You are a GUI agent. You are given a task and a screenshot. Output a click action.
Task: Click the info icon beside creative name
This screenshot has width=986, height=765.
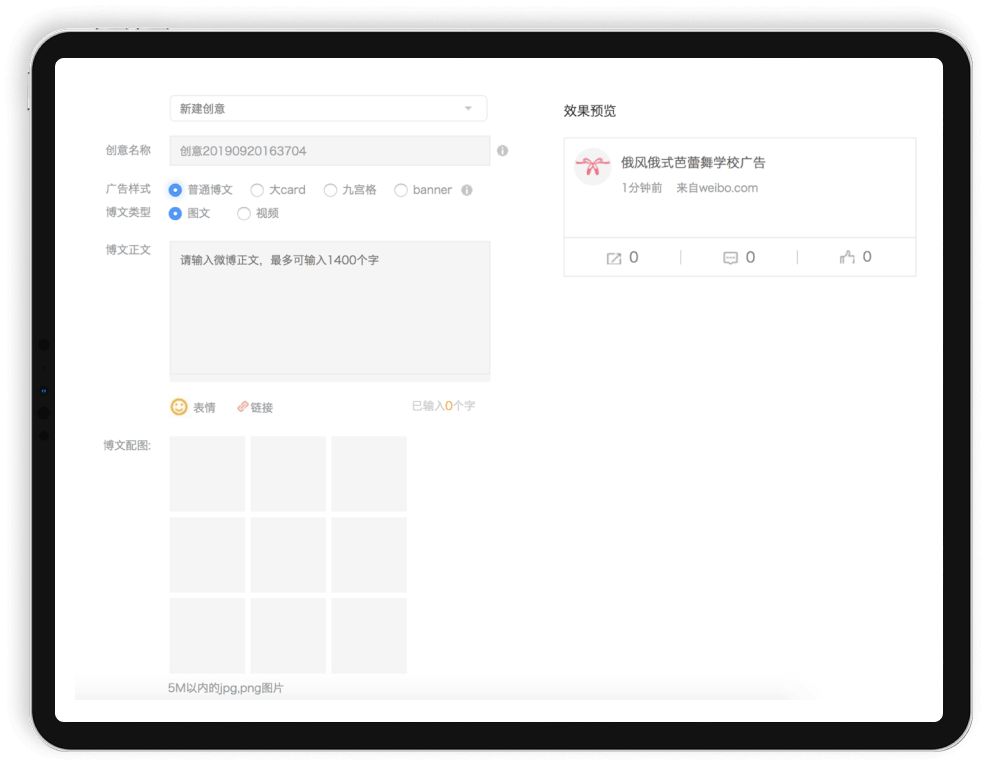502,151
